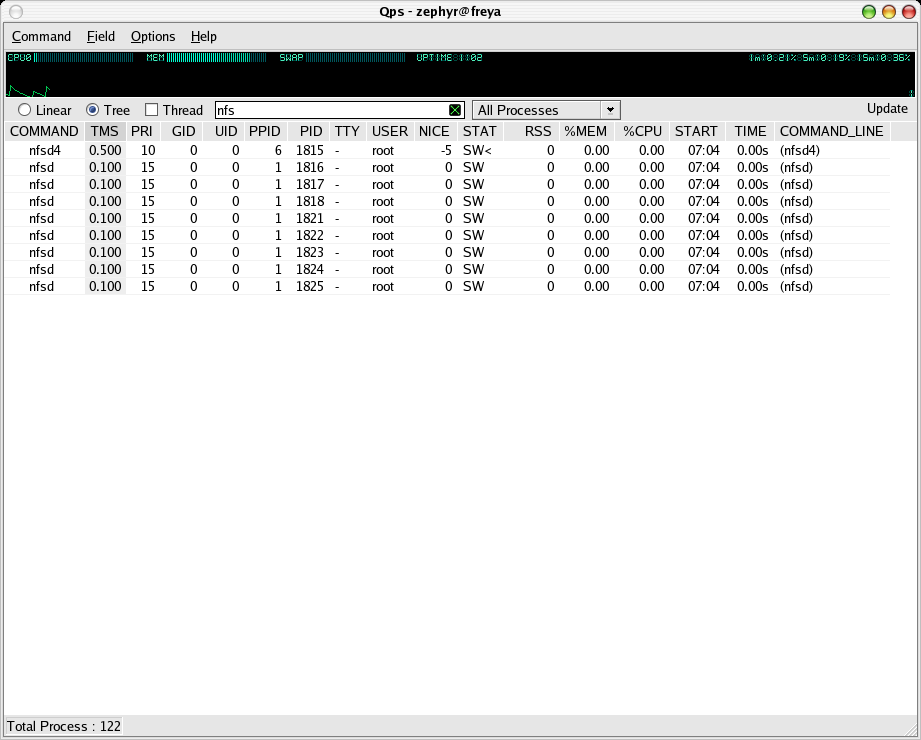Click the CPU0 usage bar
Screen dimensions: 921x740
[84, 58]
